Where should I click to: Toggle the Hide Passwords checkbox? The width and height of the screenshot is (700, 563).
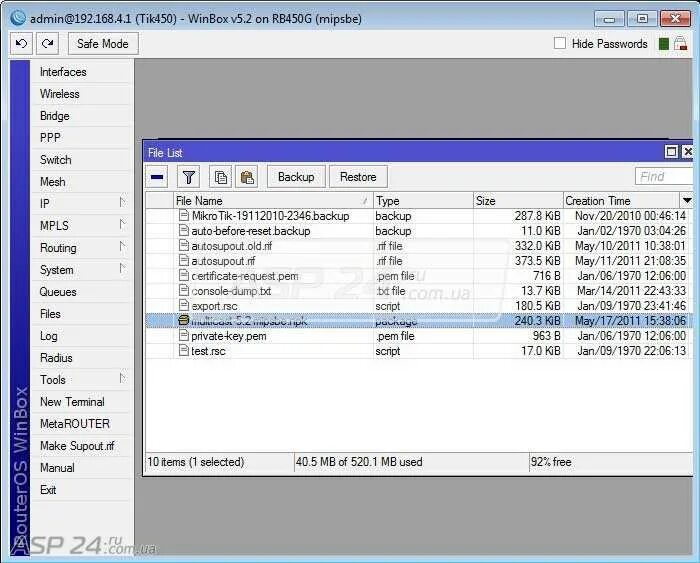coord(559,43)
